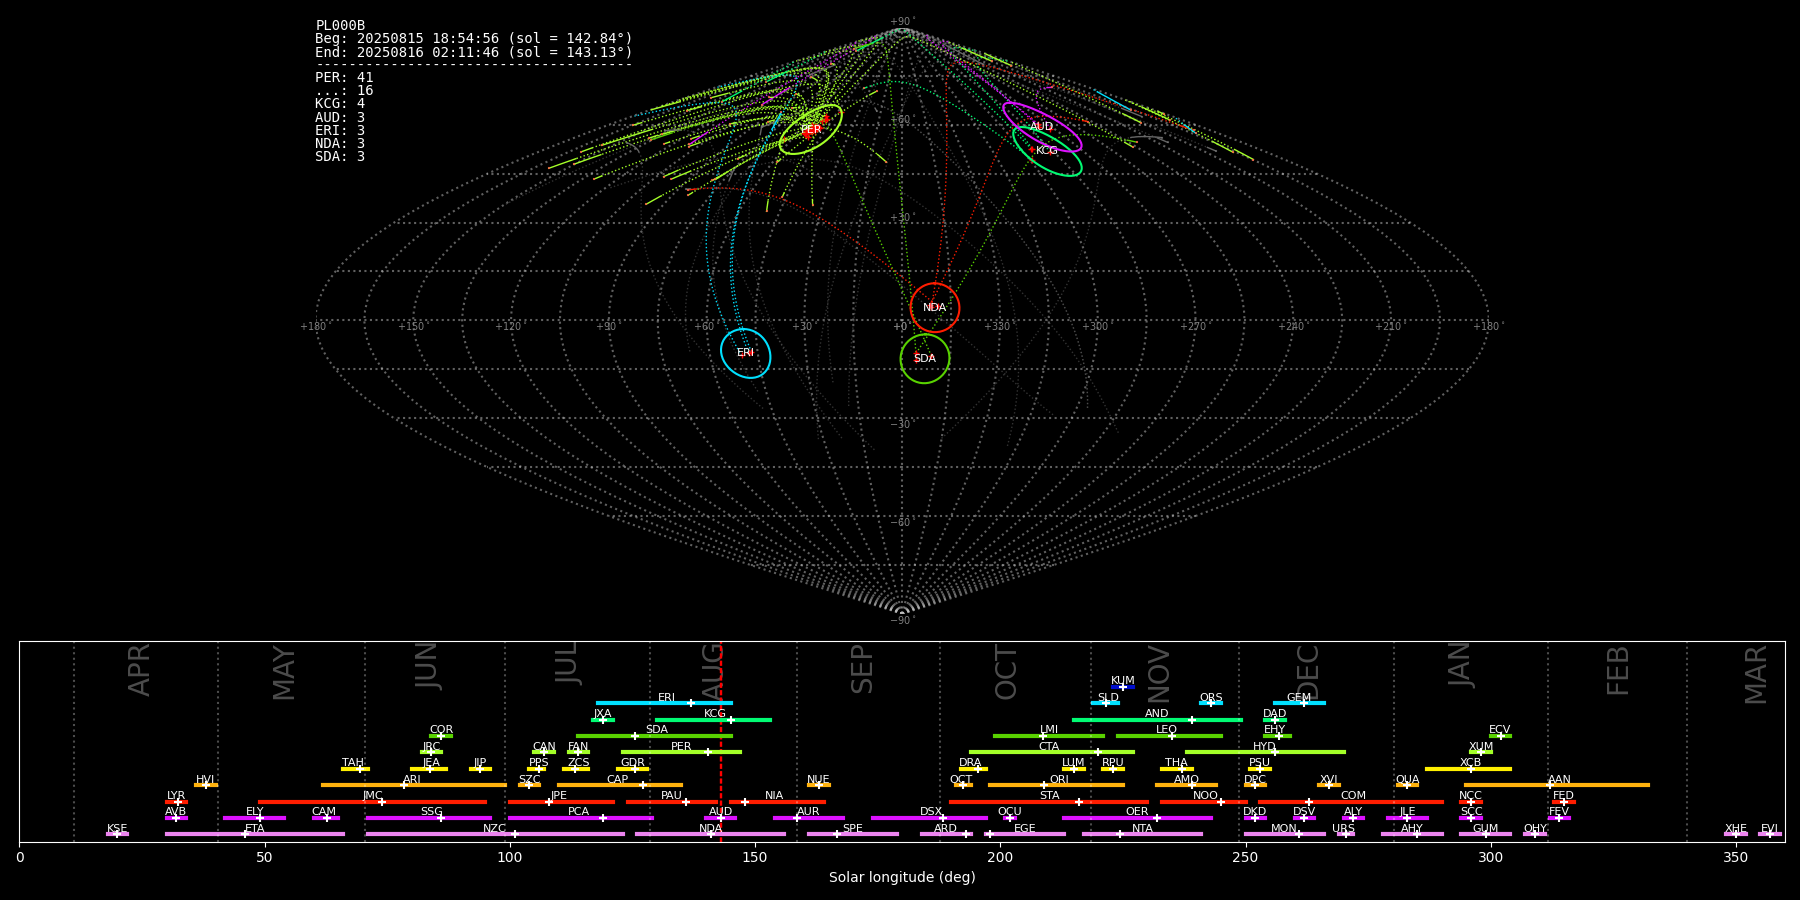The height and width of the screenshot is (900, 1800).
Task: Click the 'AUD: 3' legend count
Action: (x=340, y=117)
